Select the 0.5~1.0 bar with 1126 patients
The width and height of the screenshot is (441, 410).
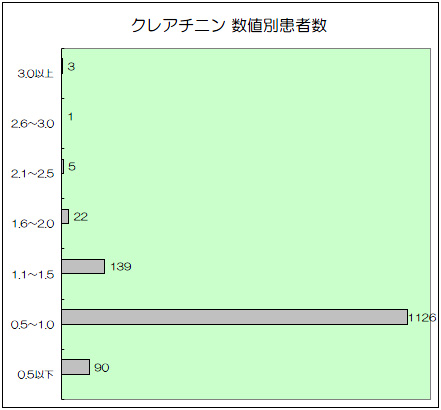[235, 317]
